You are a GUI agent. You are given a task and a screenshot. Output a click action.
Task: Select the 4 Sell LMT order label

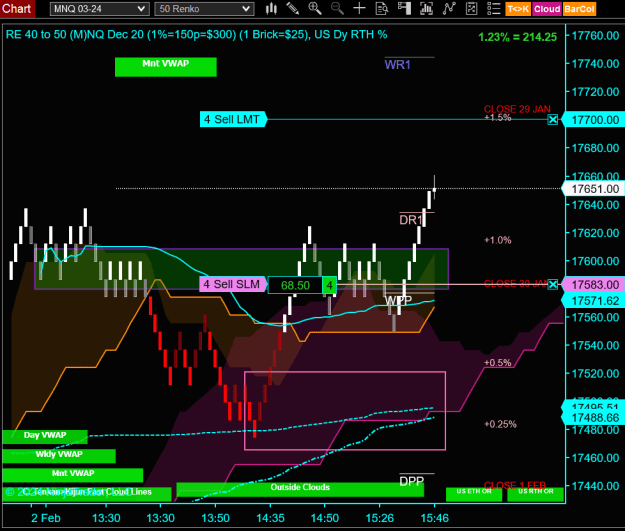[232, 119]
